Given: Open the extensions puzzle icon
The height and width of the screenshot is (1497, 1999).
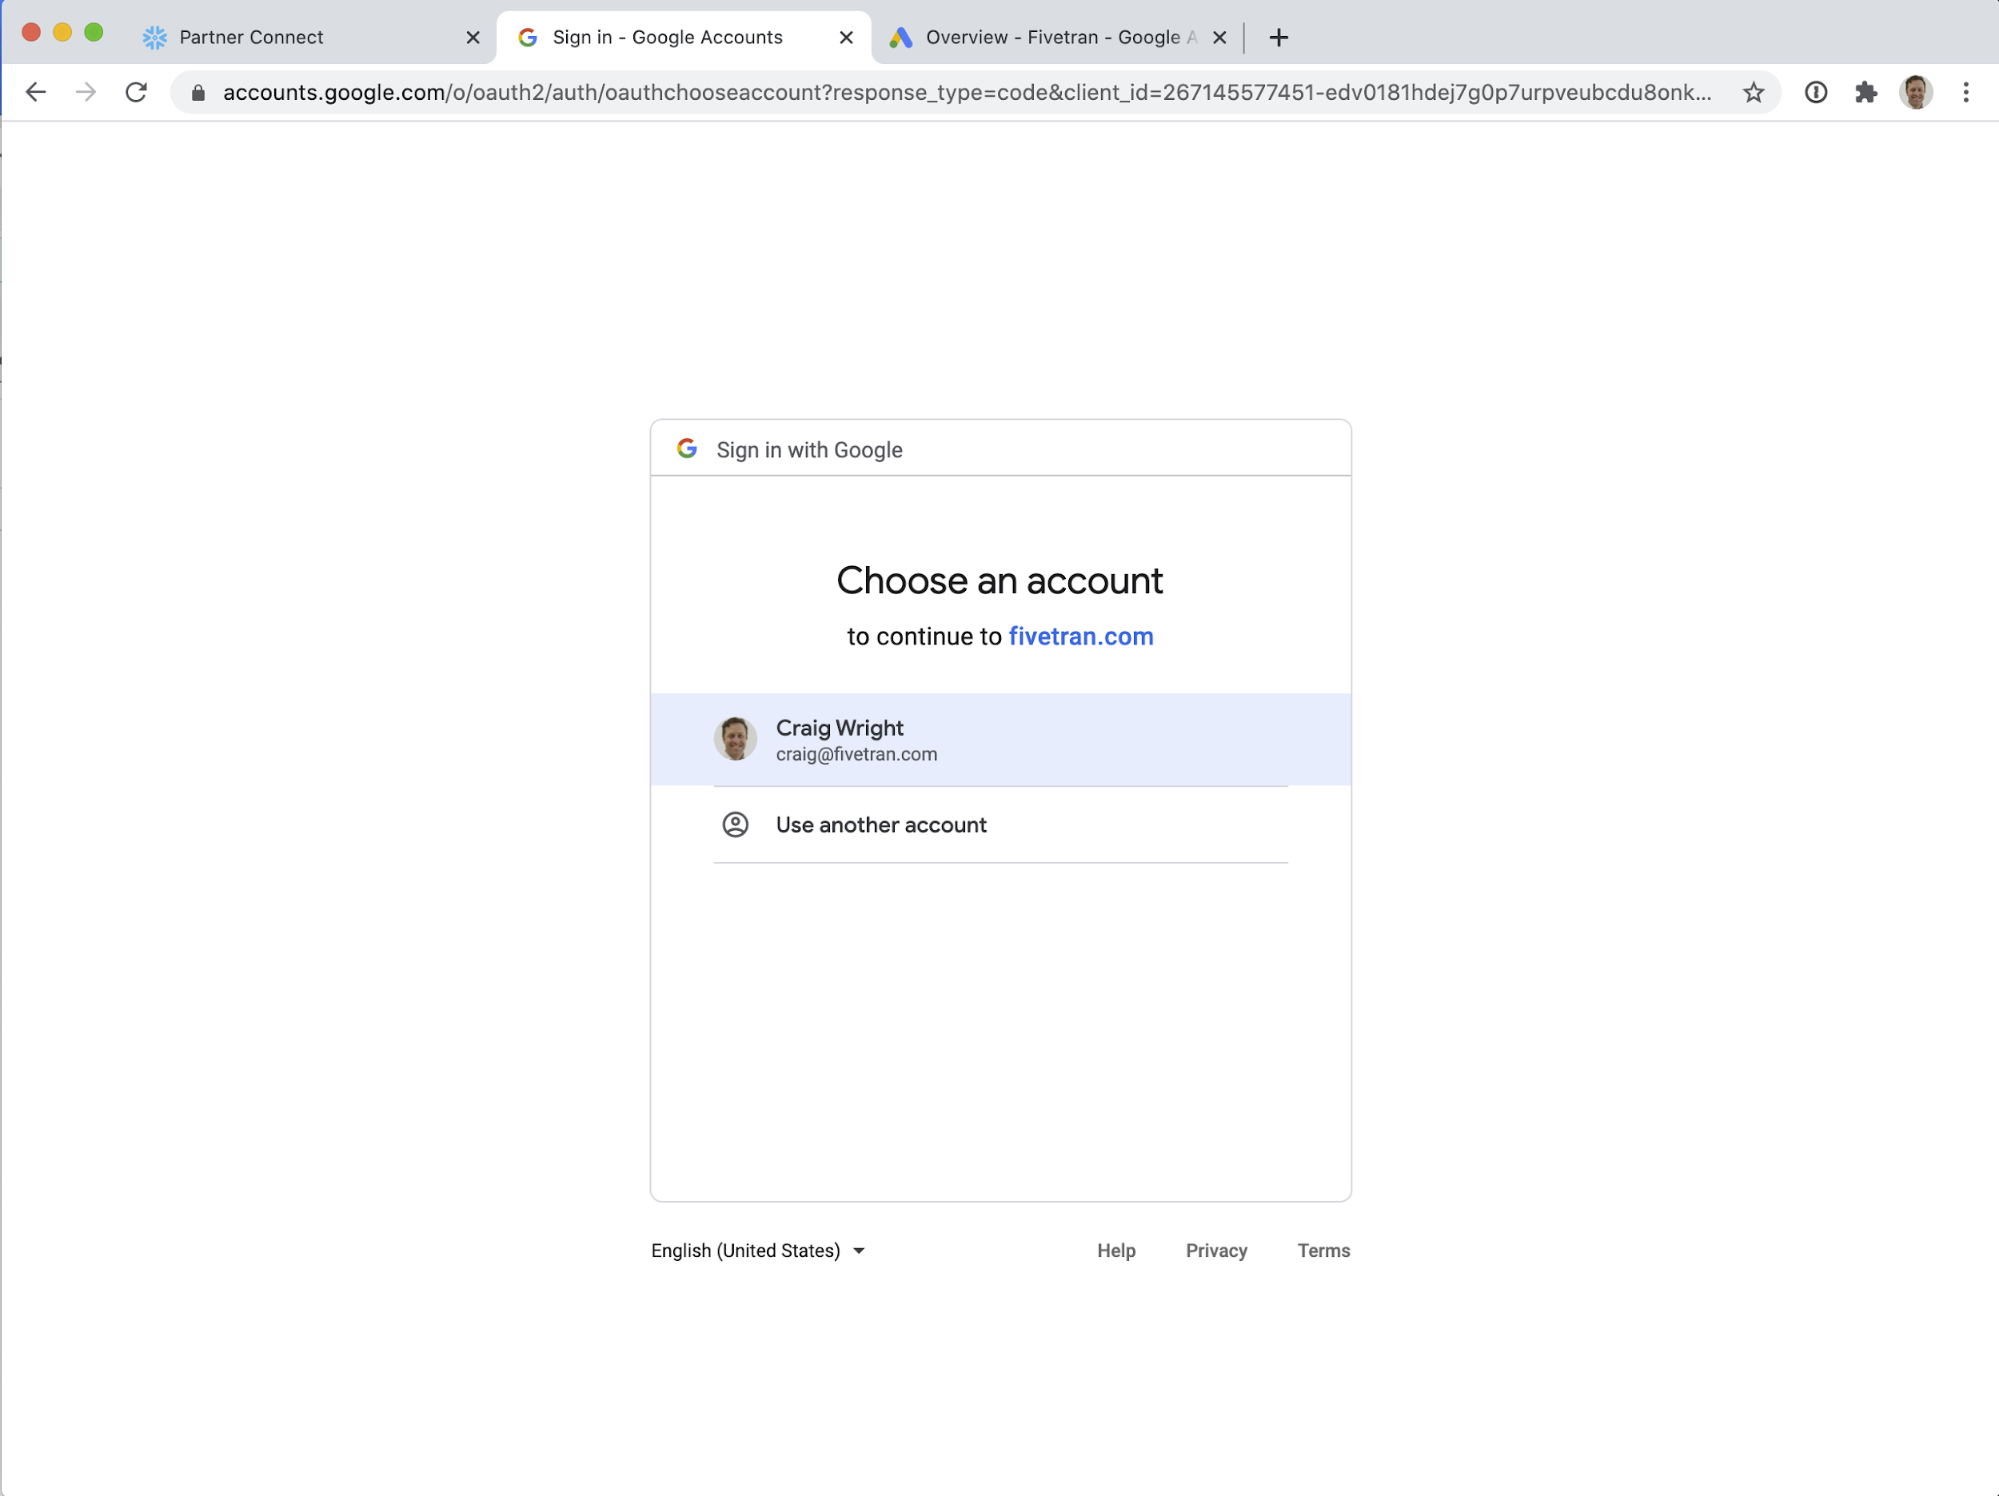Looking at the screenshot, I should pos(1865,92).
